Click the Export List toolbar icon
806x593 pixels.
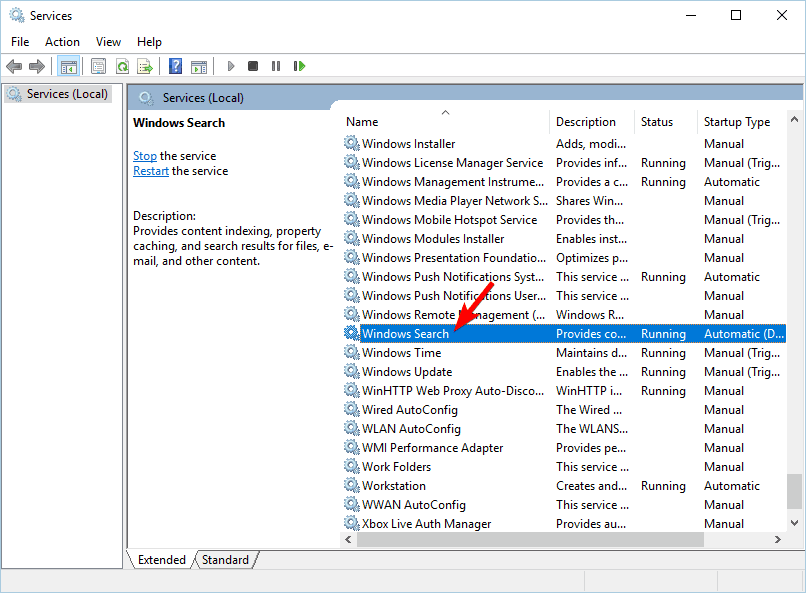coord(145,66)
